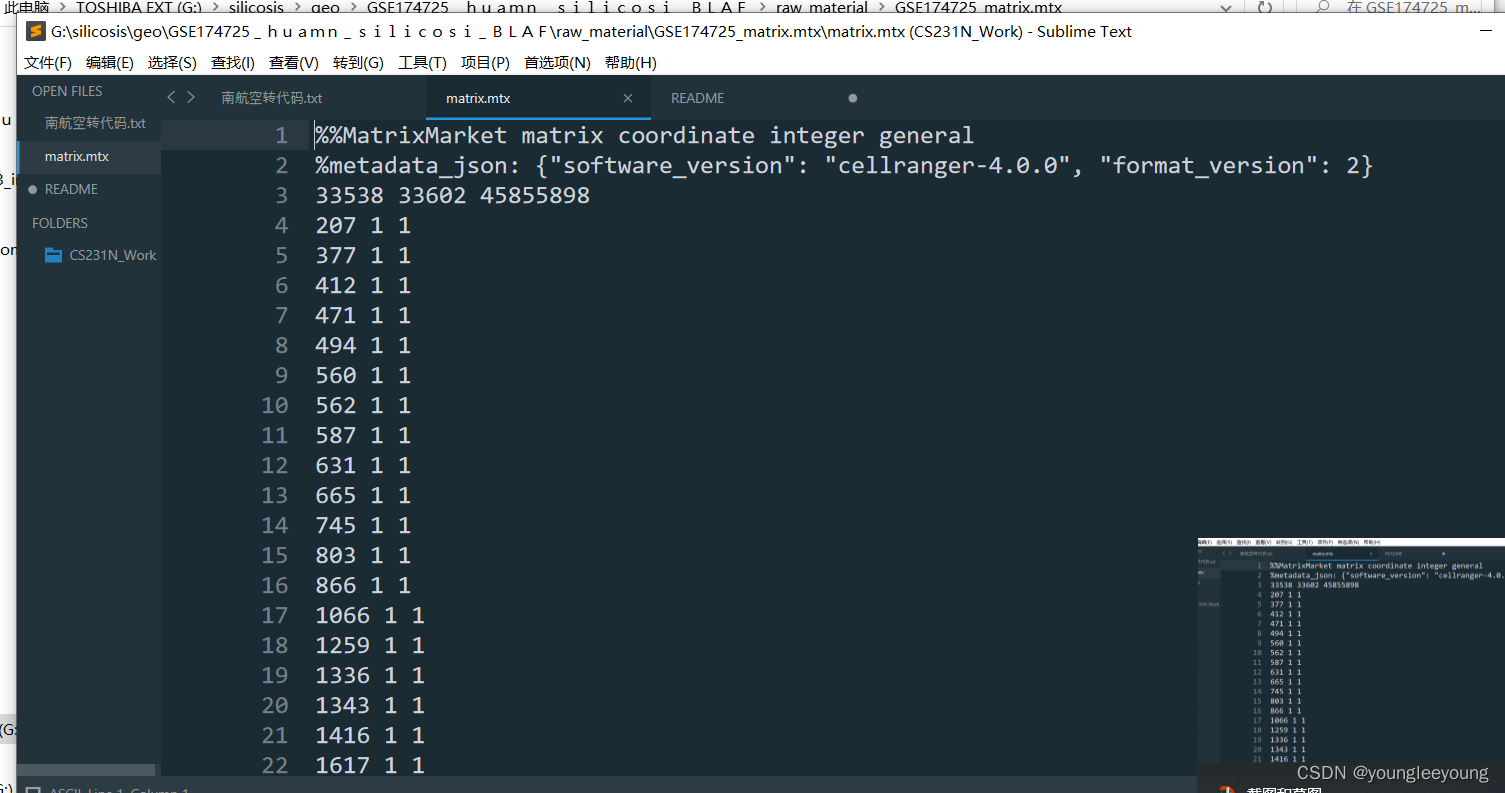1505x793 pixels.
Task: Select README in the open files sidebar
Action: pos(71,189)
